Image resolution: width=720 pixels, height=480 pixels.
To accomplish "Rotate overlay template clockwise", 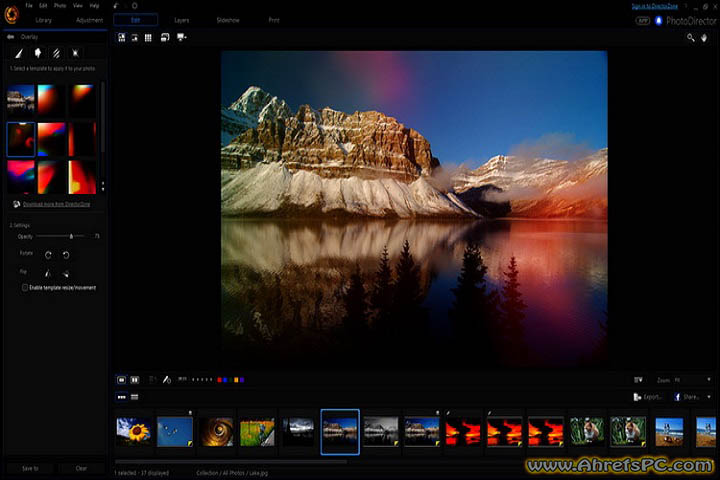I will click(x=48, y=255).
